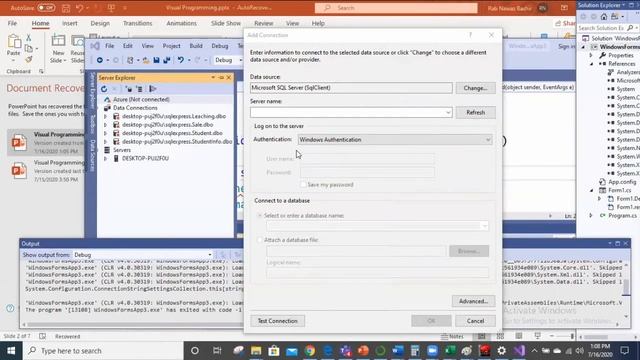This screenshot has height=360, width=640.
Task: Click Undo in Visual Studio toolbar
Action: [x=180, y=60]
